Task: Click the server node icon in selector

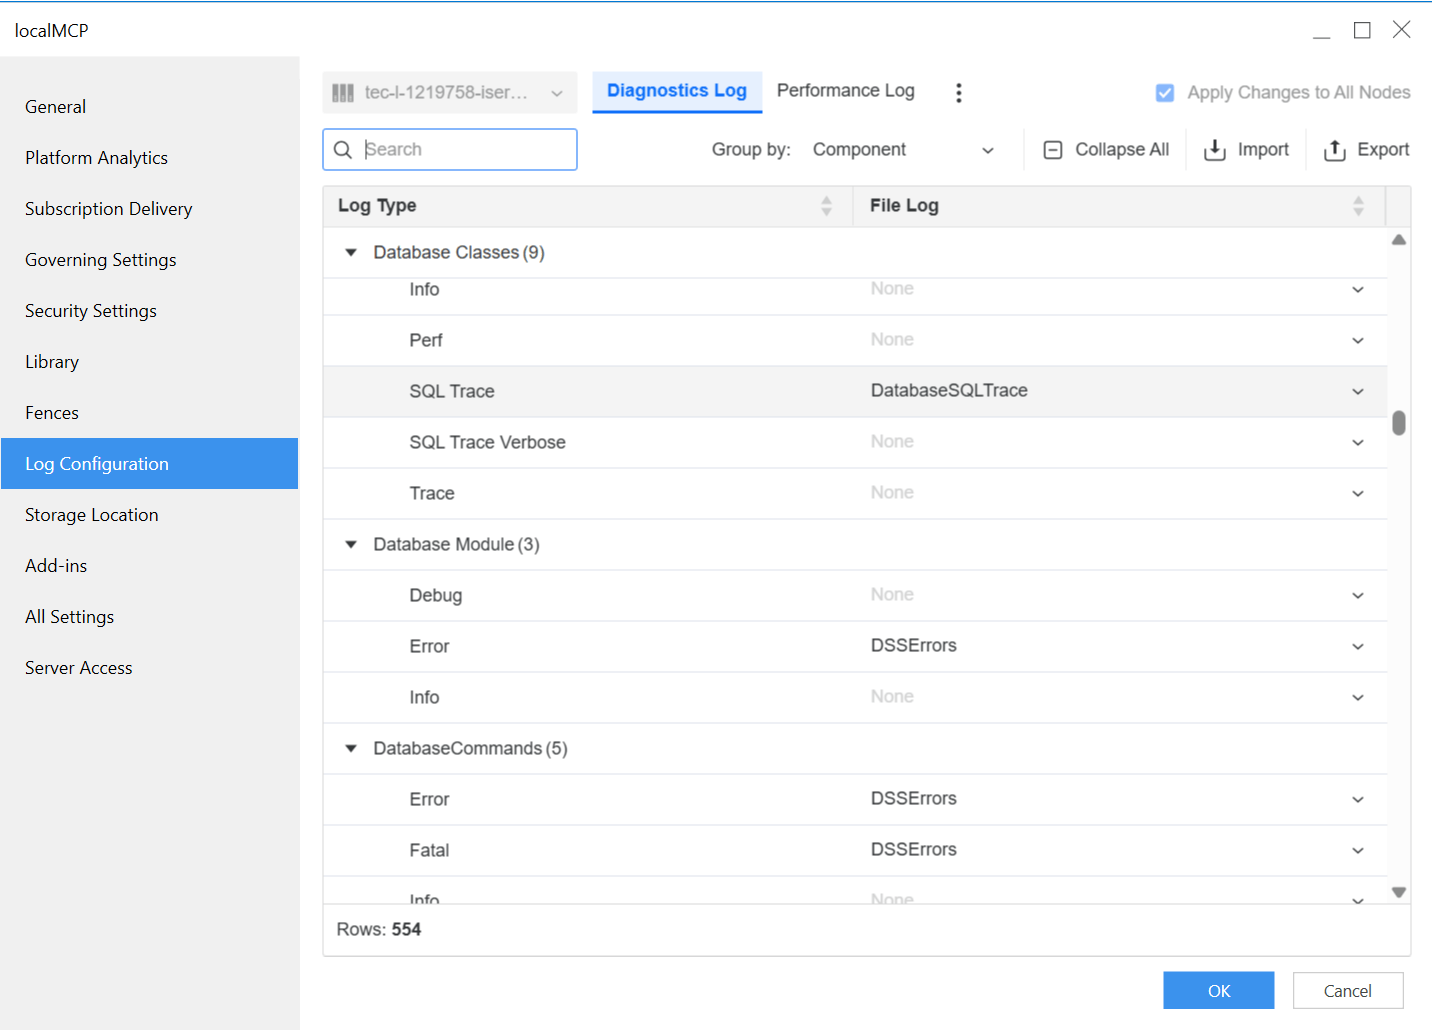Action: coord(343,93)
